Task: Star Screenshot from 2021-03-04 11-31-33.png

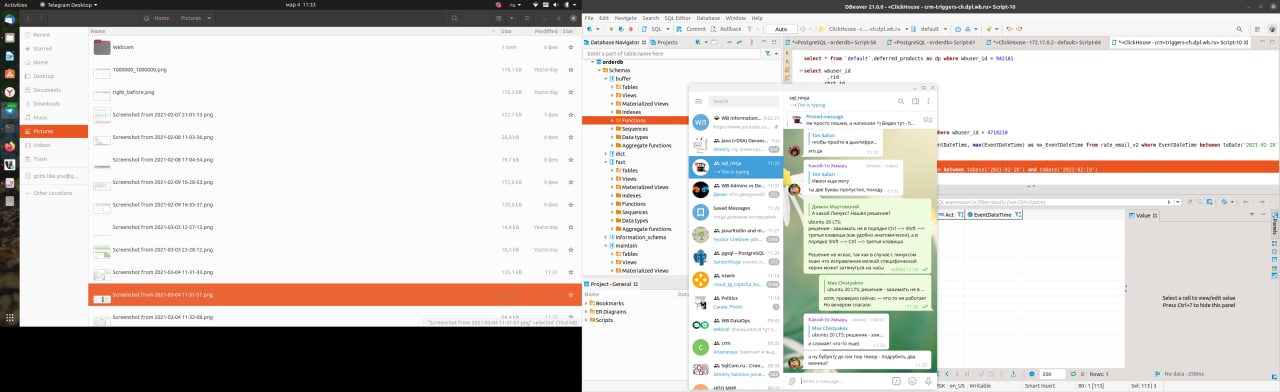Action: click(x=570, y=272)
